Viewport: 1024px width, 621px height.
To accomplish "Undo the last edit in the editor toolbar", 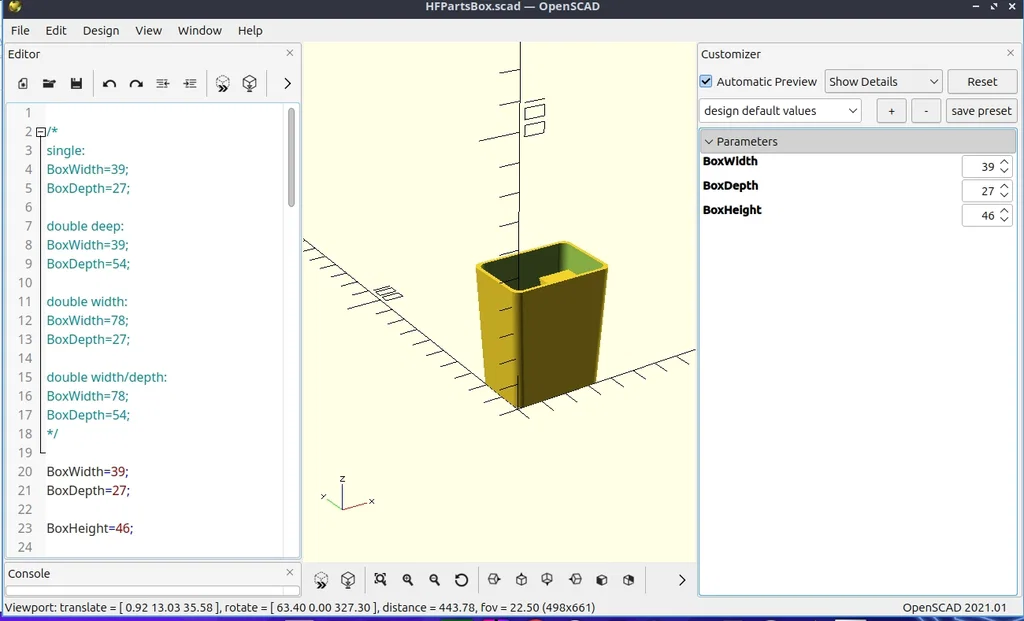I will tap(109, 84).
